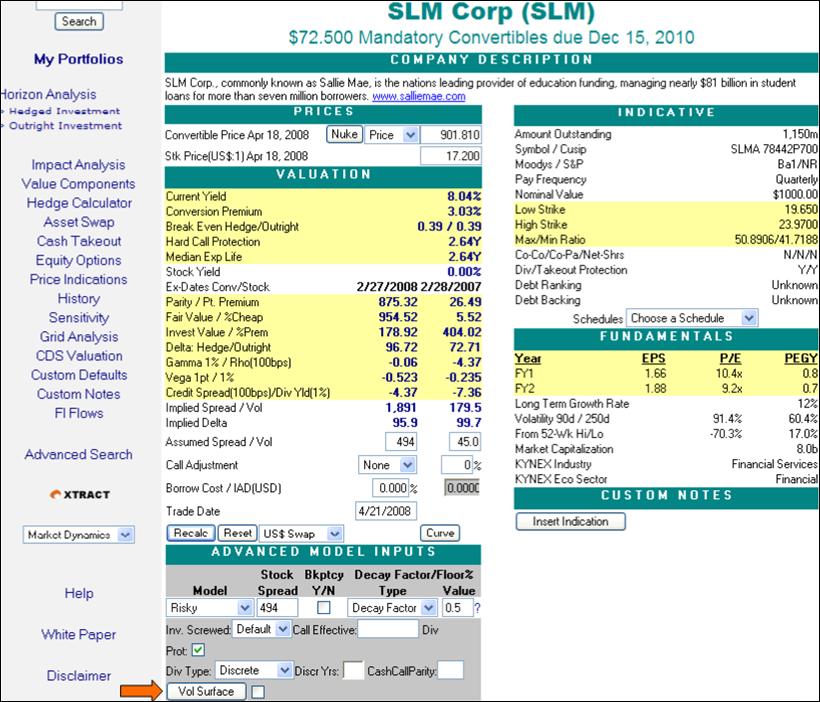
Task: Visit www.salliemae.com link
Action: (x=419, y=96)
